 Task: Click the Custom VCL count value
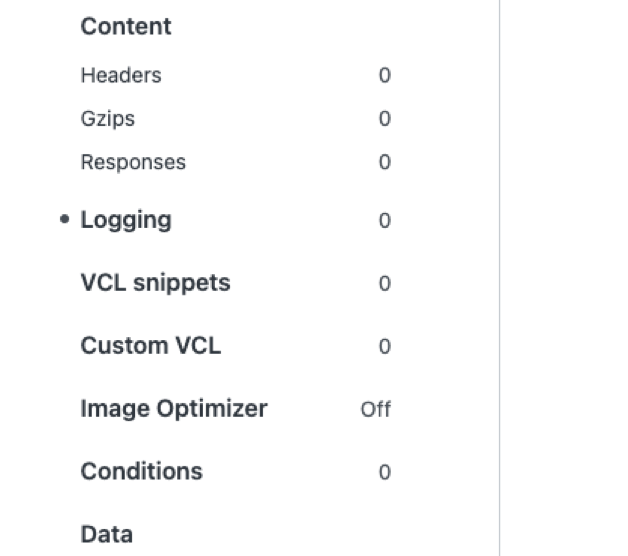(x=384, y=347)
